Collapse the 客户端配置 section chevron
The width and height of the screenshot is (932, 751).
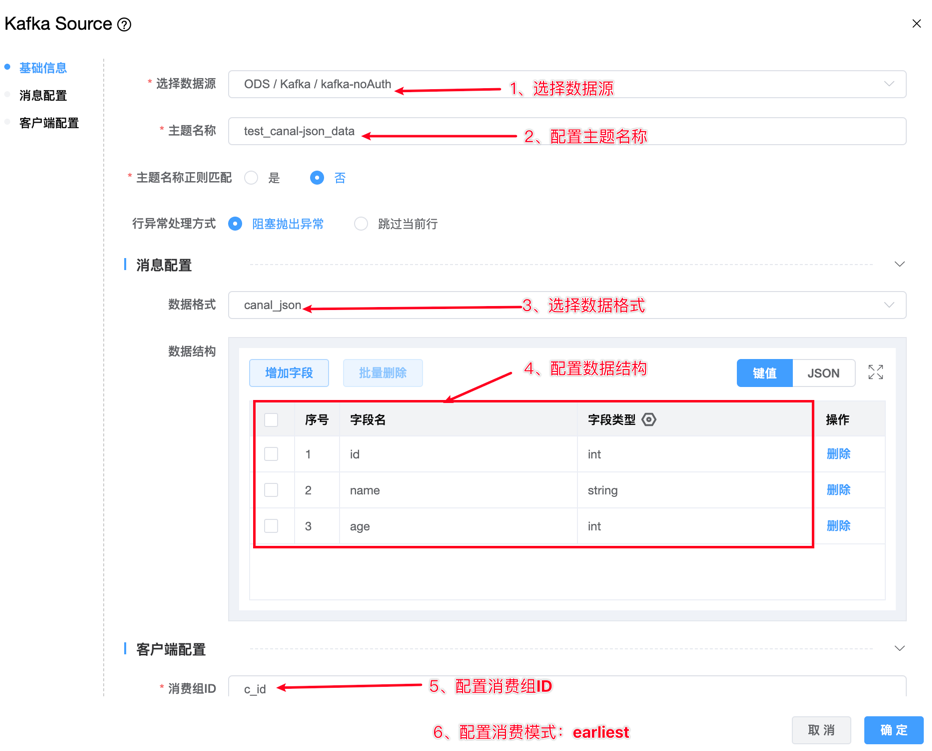point(899,649)
